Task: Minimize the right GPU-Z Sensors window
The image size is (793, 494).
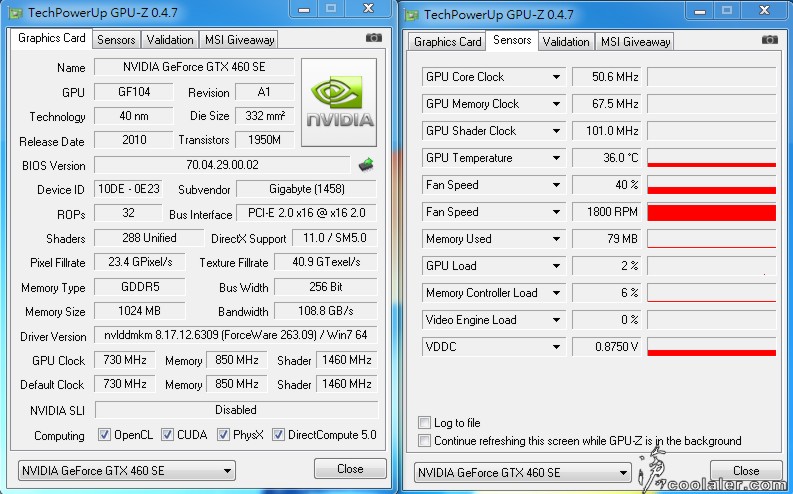Action: [700, 10]
